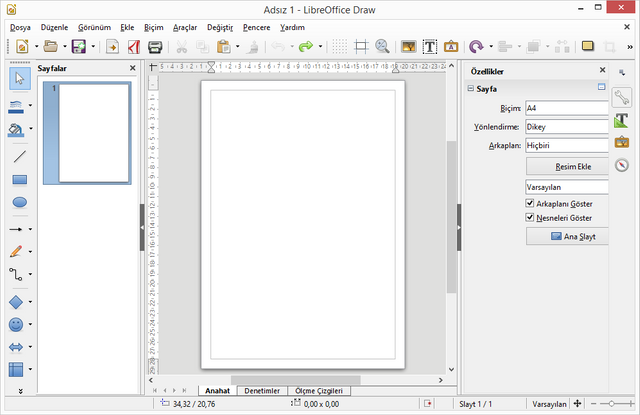Toggle Arkaplanı Göster checkbox
Screen dimensions: 640x415
(x=530, y=203)
